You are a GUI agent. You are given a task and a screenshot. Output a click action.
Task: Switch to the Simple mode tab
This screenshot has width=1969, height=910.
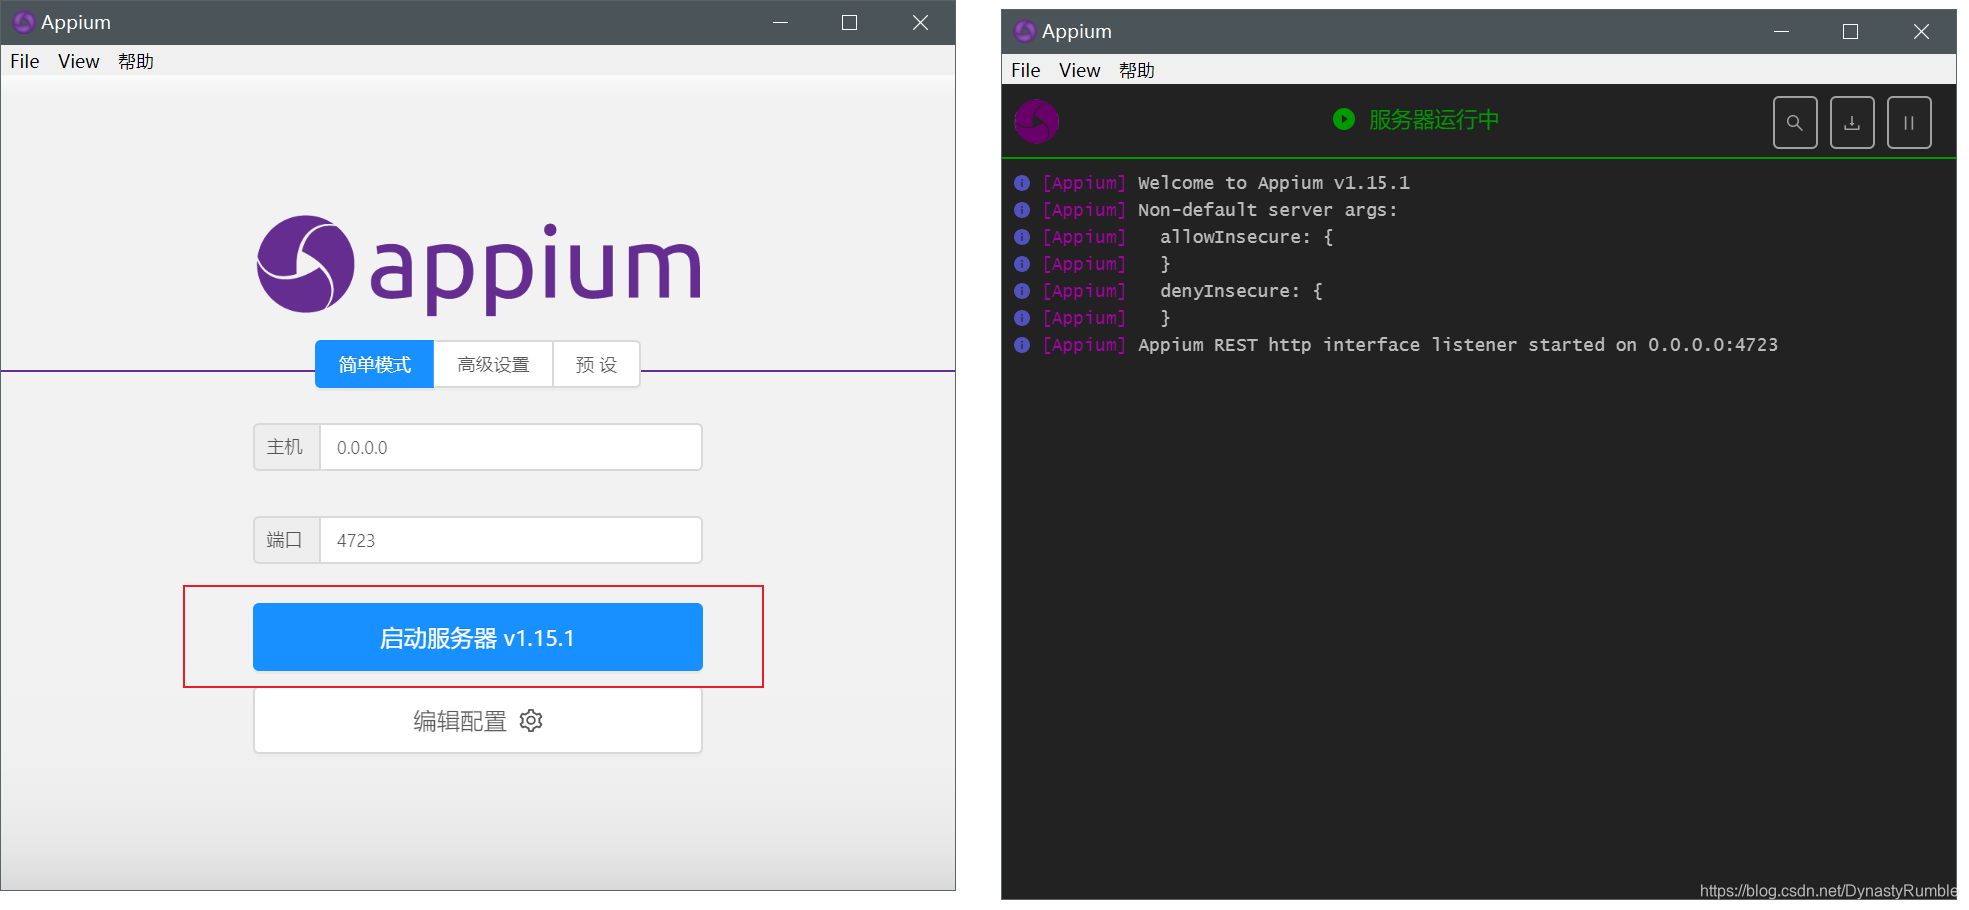pos(374,364)
